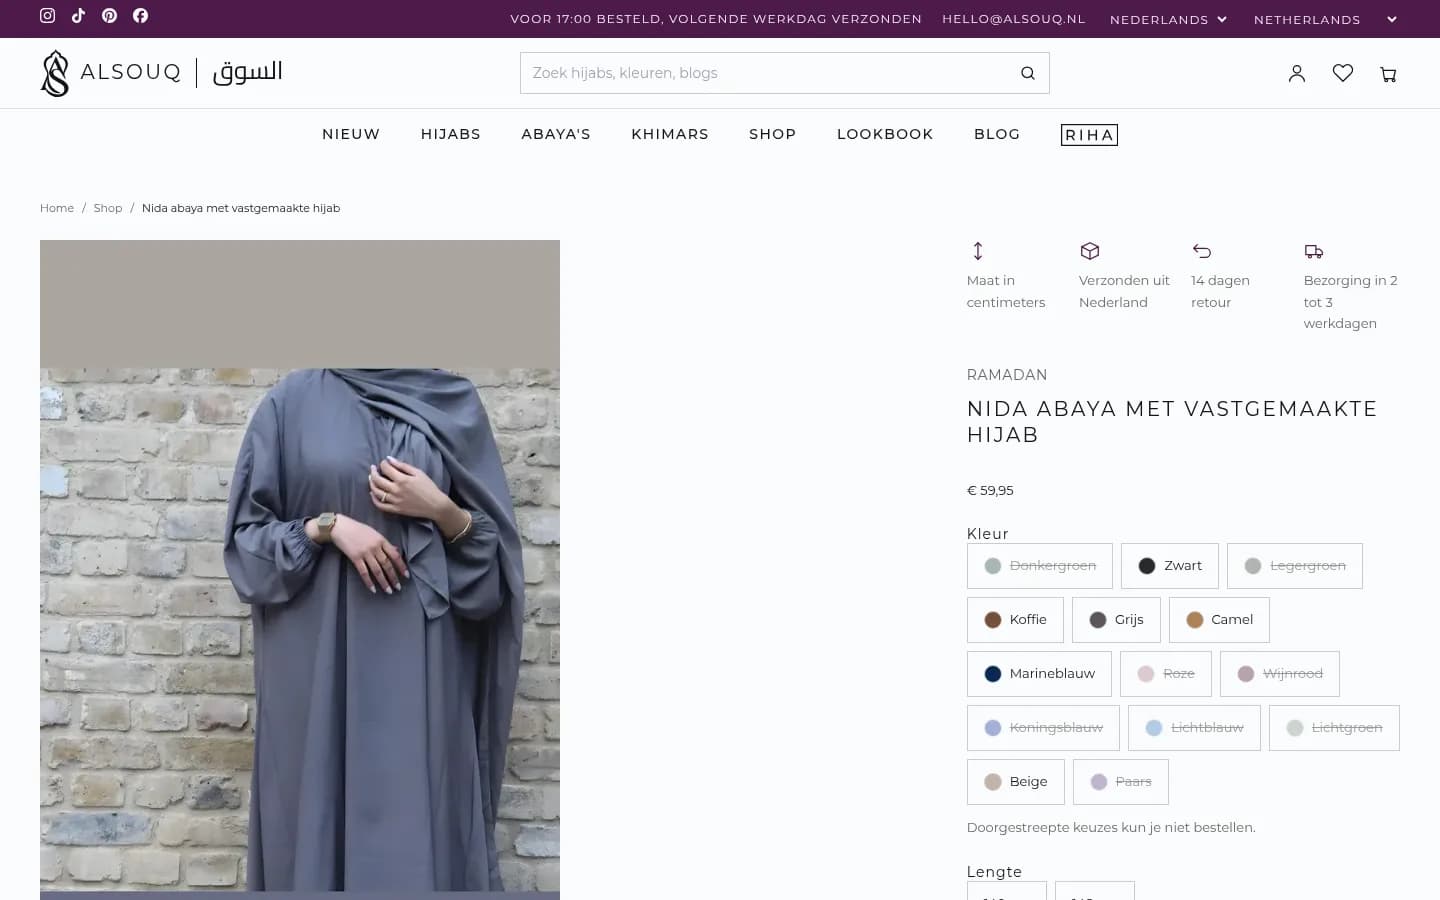This screenshot has height=900, width=1440.
Task: Open the Khimars menu
Action: pos(670,134)
